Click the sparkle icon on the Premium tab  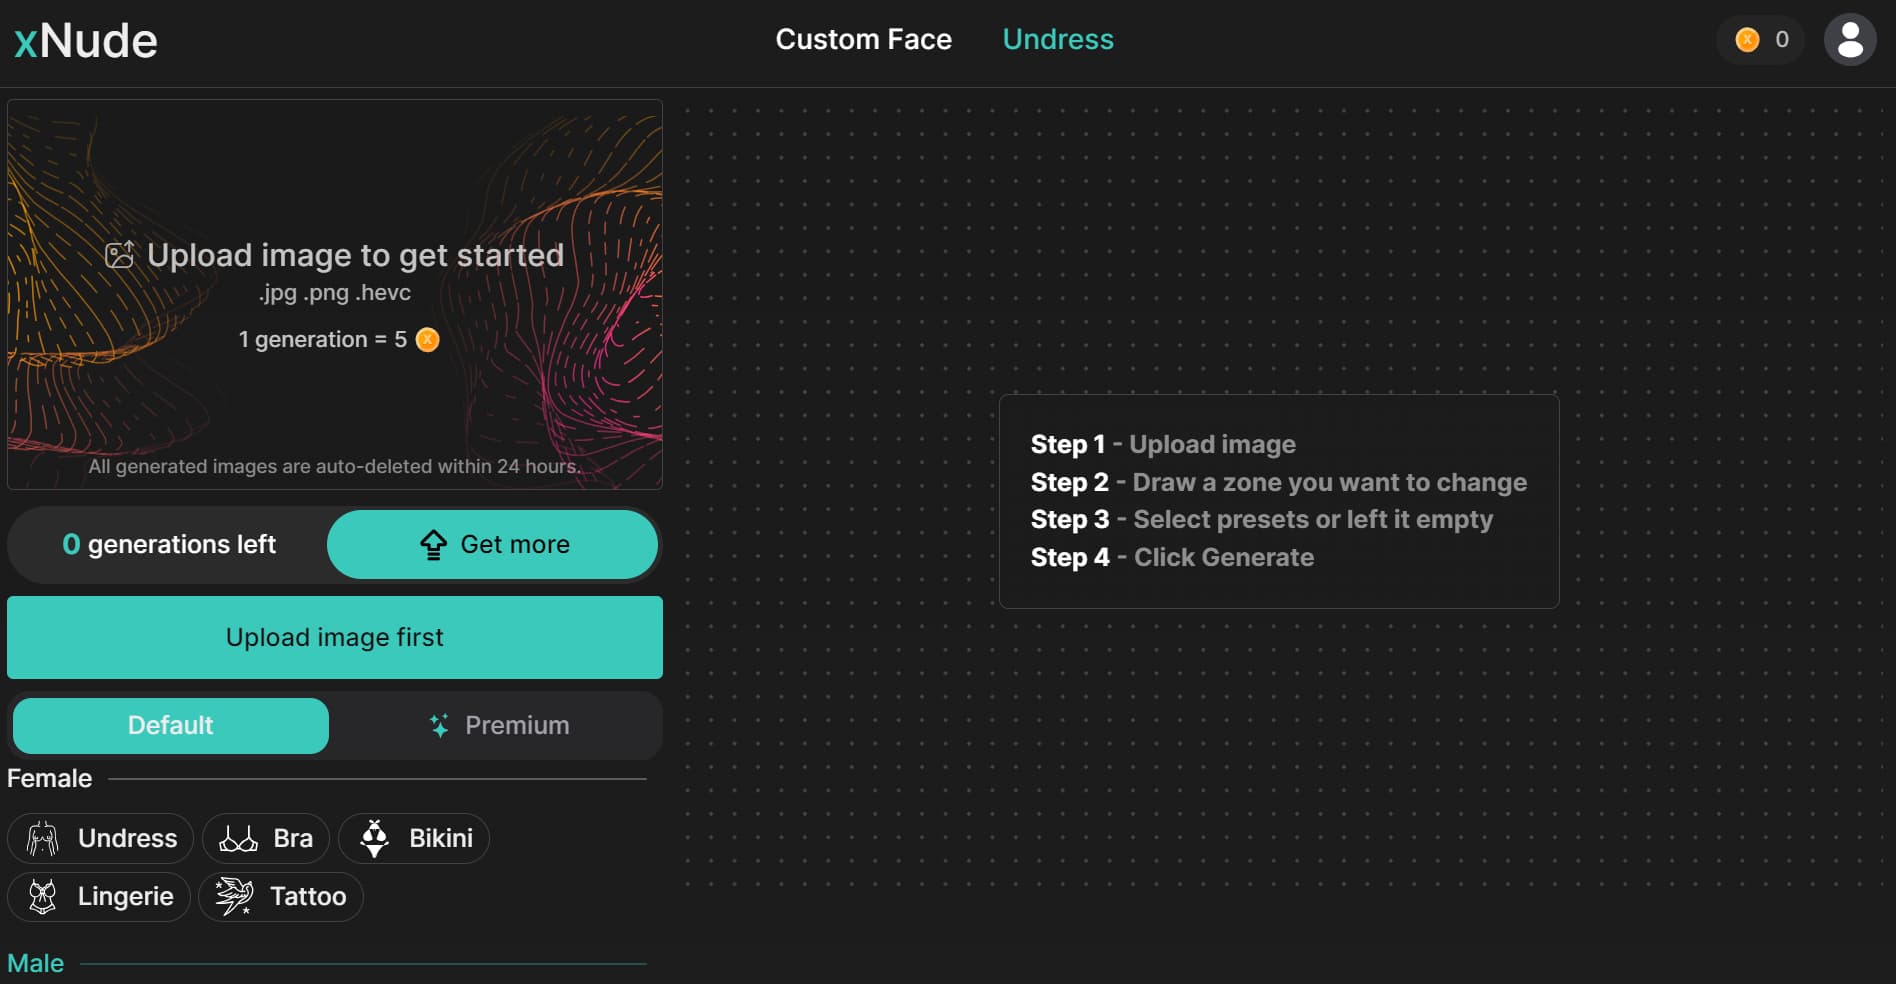[439, 726]
